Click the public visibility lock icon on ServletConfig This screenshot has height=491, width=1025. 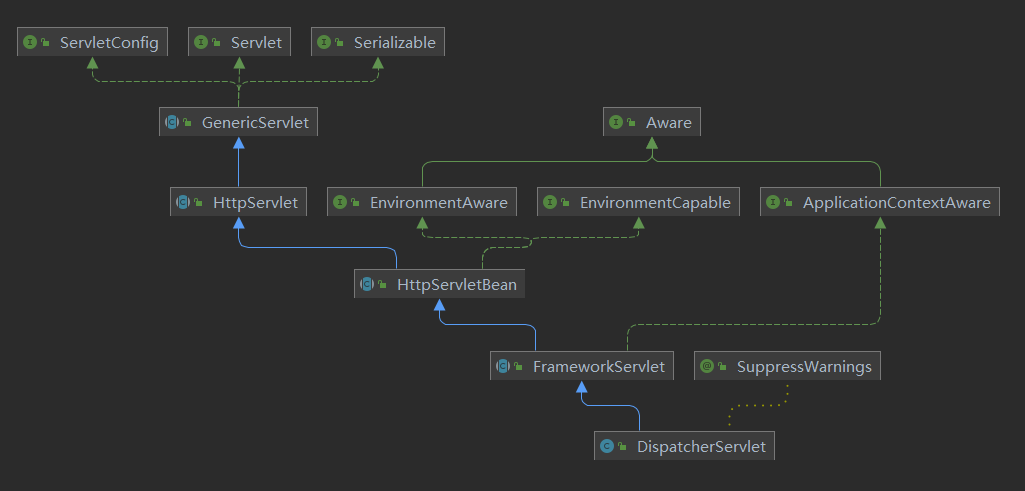click(x=46, y=42)
